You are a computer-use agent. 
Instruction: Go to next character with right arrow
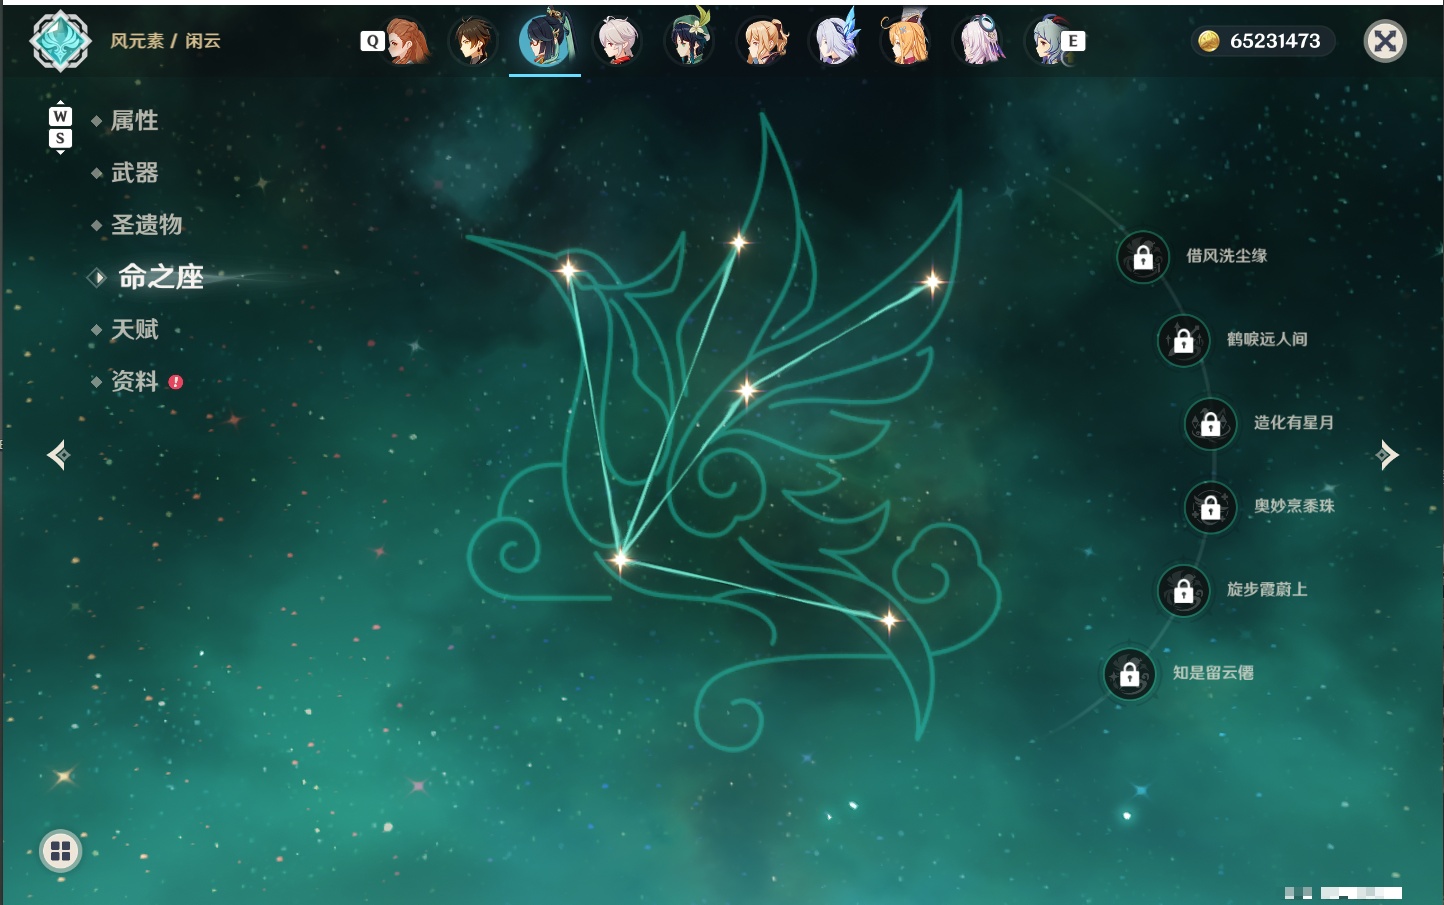click(1387, 455)
